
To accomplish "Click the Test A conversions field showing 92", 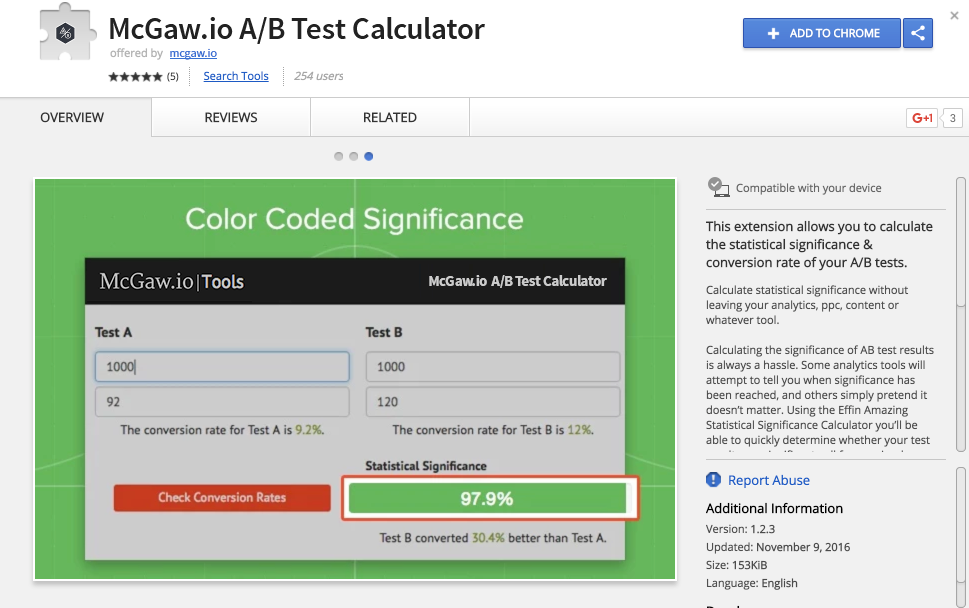I will [222, 402].
